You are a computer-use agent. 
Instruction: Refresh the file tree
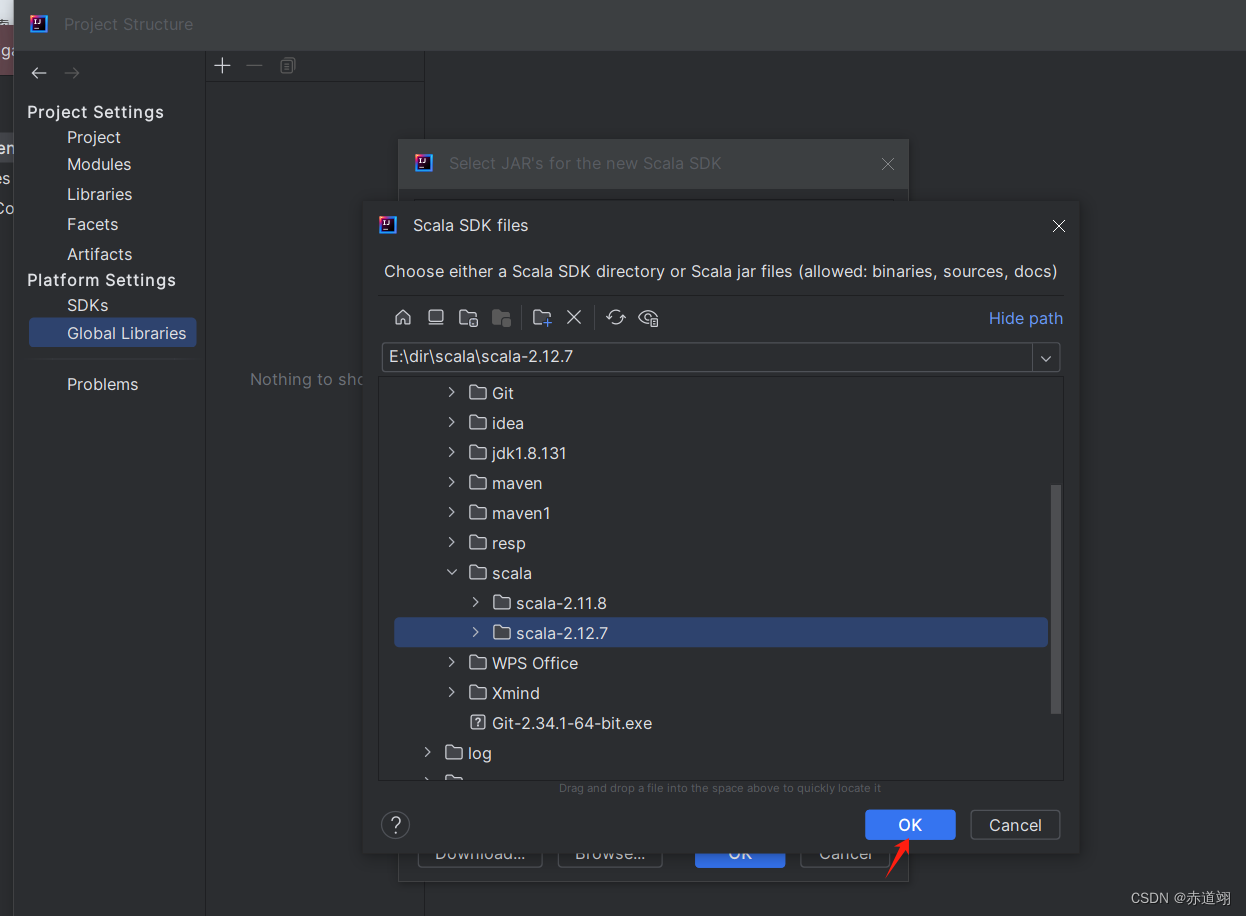pos(616,318)
